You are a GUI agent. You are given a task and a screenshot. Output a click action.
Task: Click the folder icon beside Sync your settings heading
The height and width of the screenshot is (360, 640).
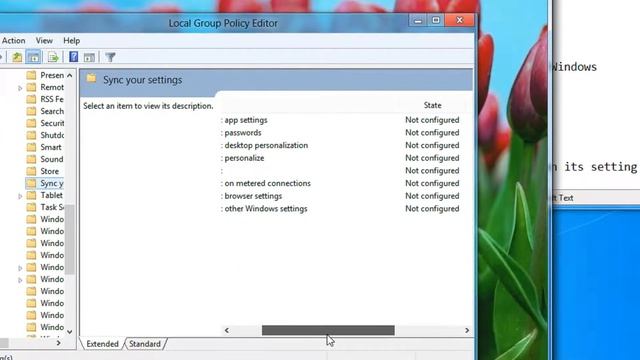91,78
